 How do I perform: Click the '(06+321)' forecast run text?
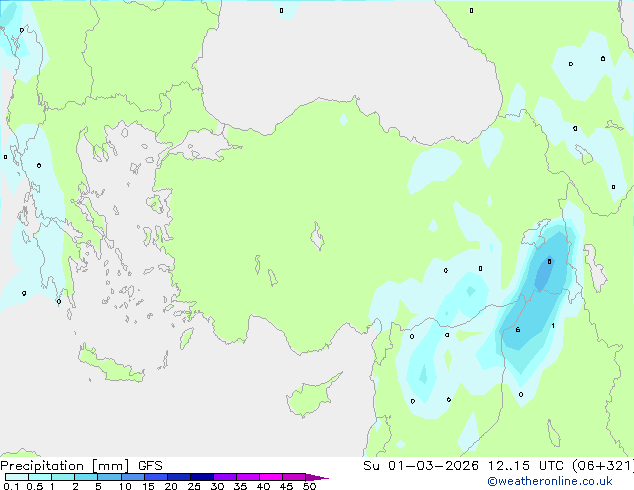pos(602,466)
